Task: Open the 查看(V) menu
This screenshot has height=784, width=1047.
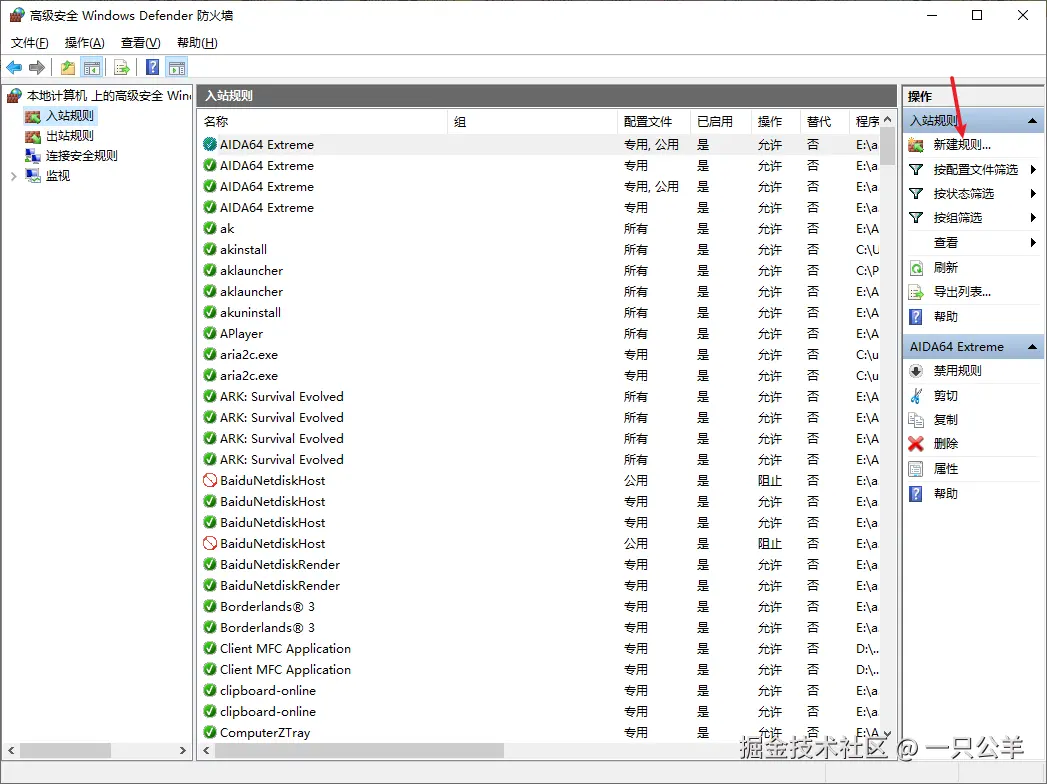Action: (140, 43)
